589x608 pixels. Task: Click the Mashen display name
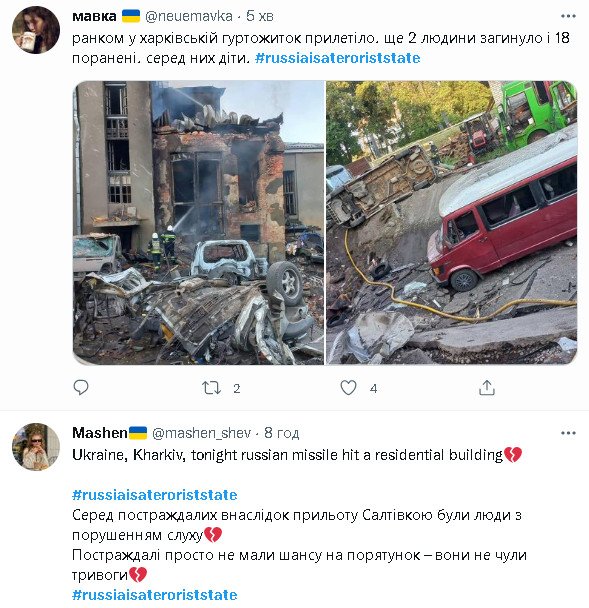pos(100,433)
